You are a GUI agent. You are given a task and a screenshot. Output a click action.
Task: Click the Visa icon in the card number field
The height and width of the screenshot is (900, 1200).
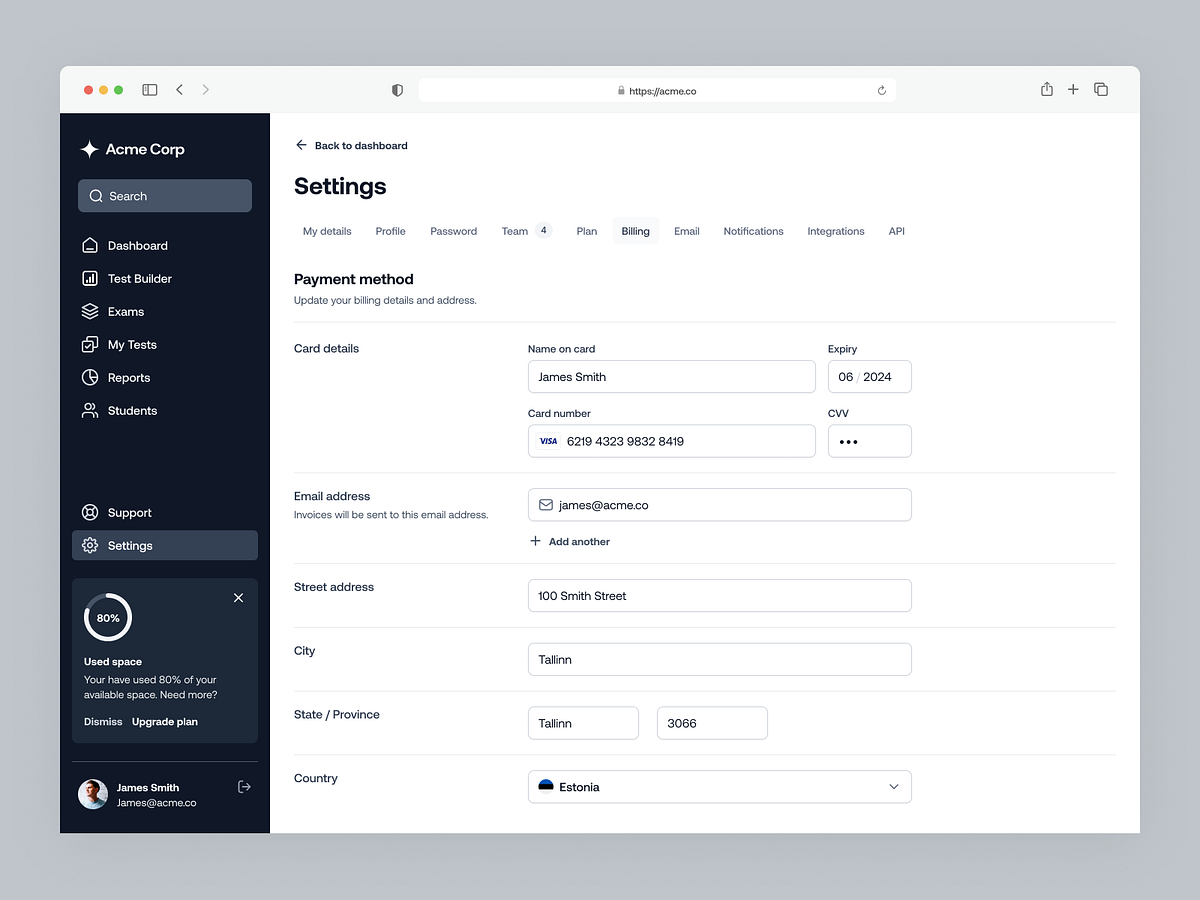(x=548, y=440)
